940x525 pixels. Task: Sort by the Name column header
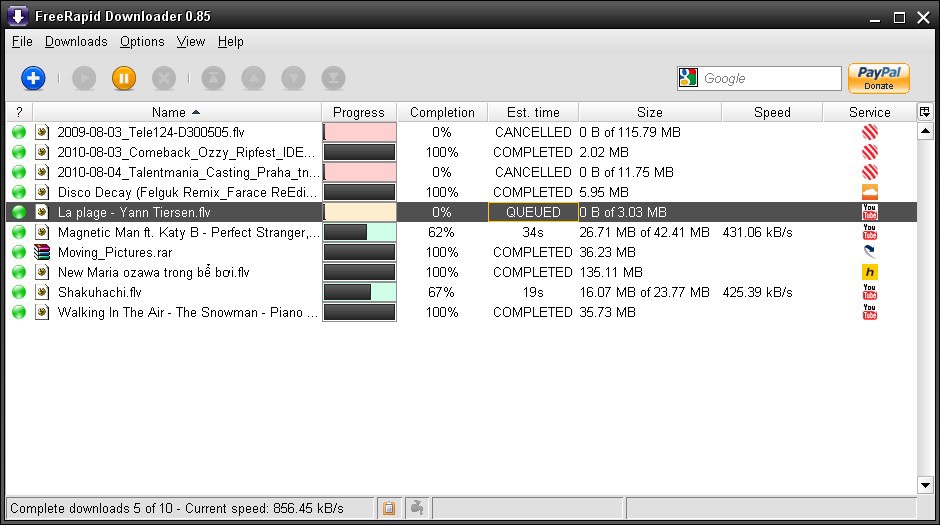(x=177, y=112)
